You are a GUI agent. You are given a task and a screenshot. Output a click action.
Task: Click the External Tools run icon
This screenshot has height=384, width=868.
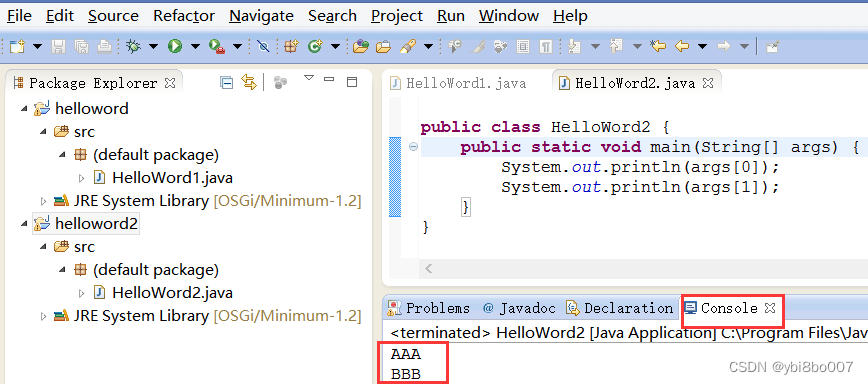click(216, 46)
